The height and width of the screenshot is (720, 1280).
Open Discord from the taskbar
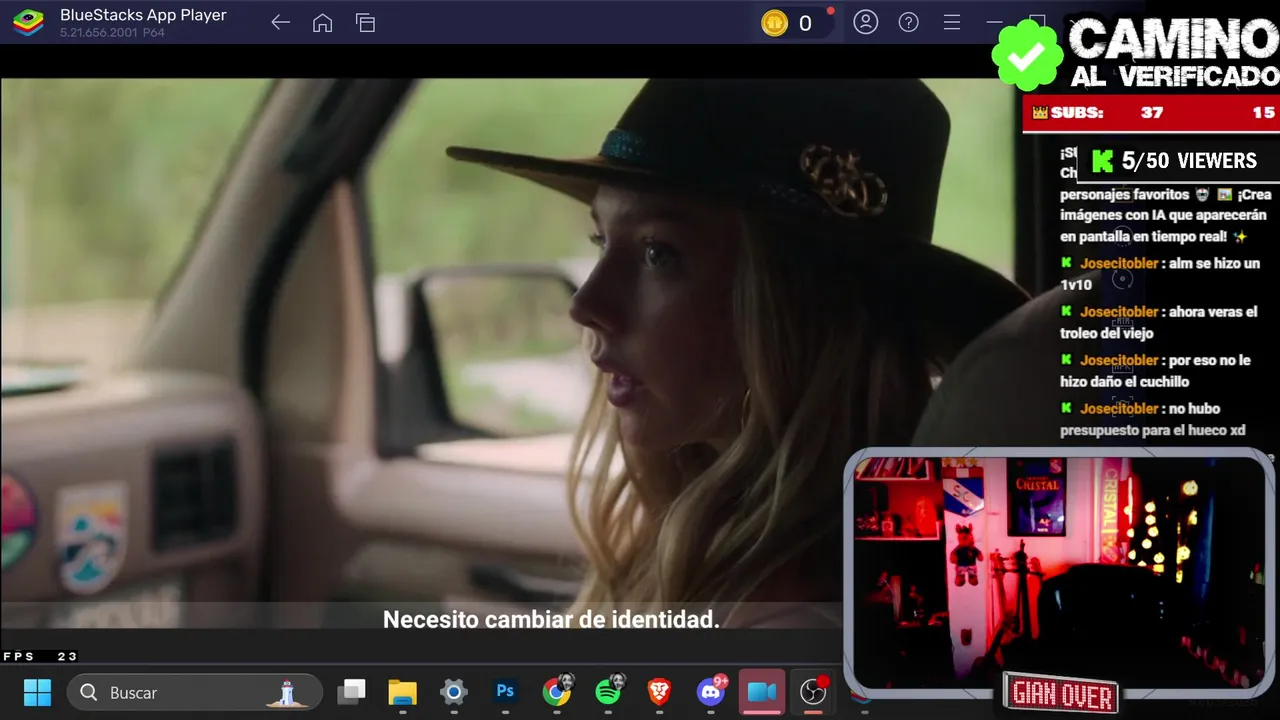click(x=712, y=691)
